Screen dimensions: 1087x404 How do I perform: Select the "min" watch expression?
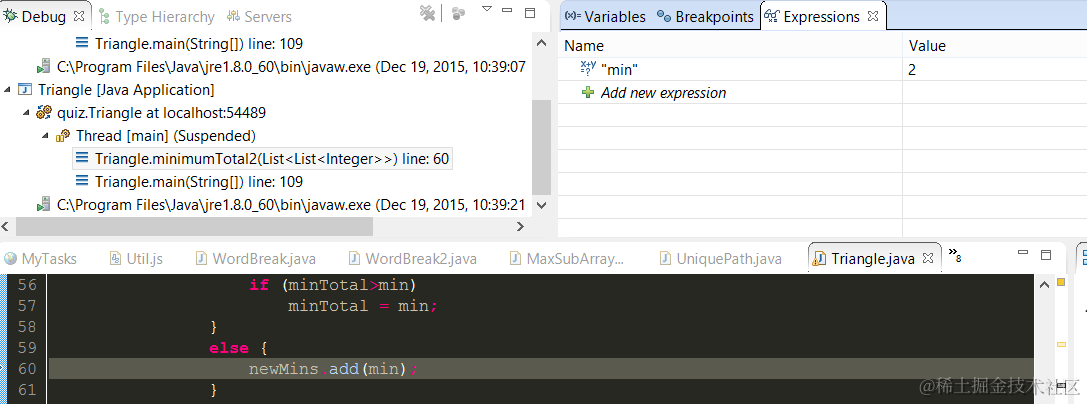[619, 69]
